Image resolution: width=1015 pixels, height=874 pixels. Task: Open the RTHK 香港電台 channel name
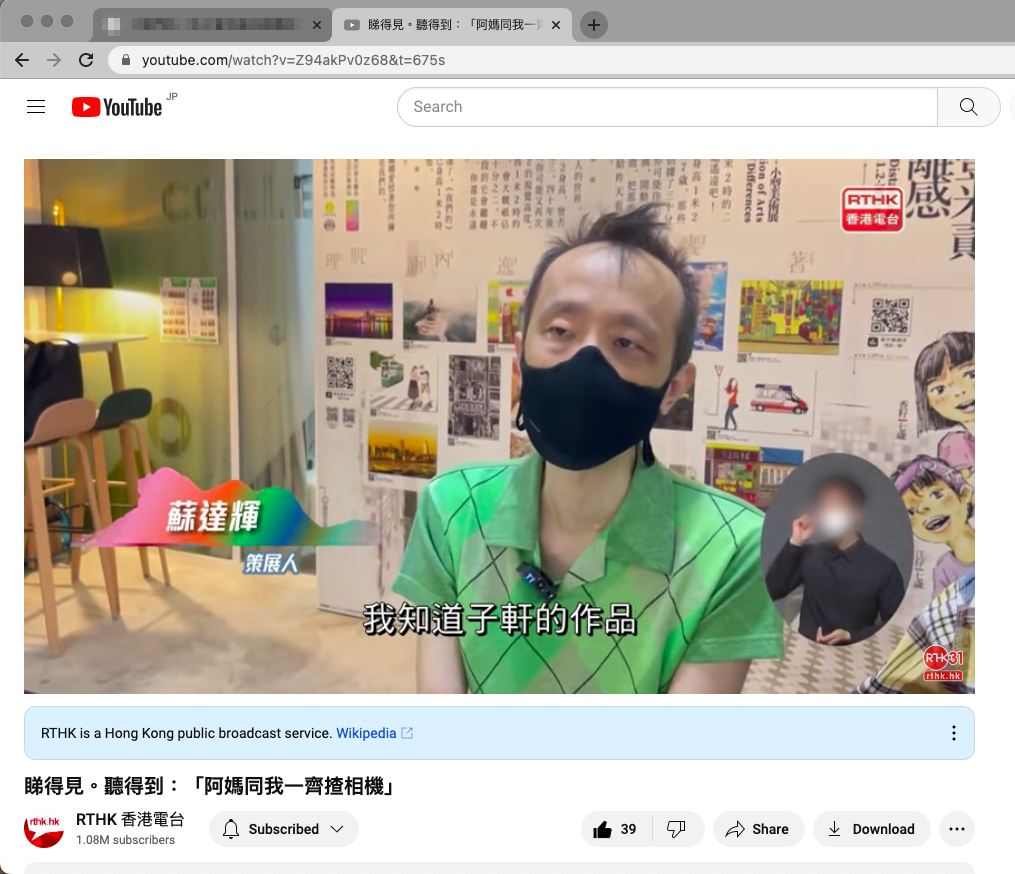pyautogui.click(x=130, y=820)
